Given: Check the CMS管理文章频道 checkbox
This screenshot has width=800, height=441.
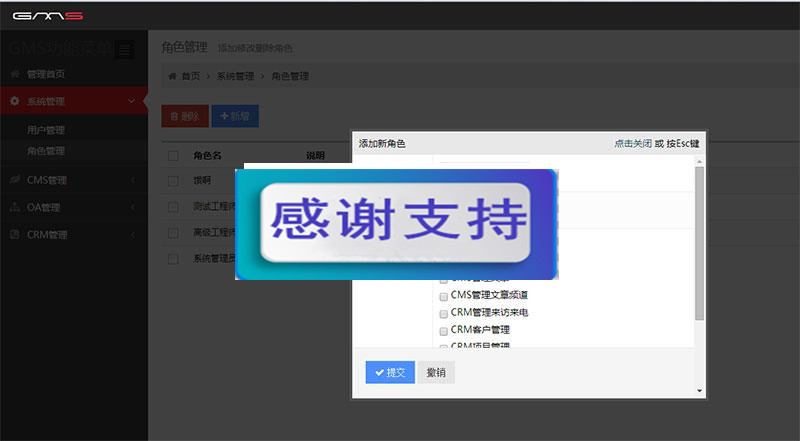Looking at the screenshot, I should [x=443, y=296].
